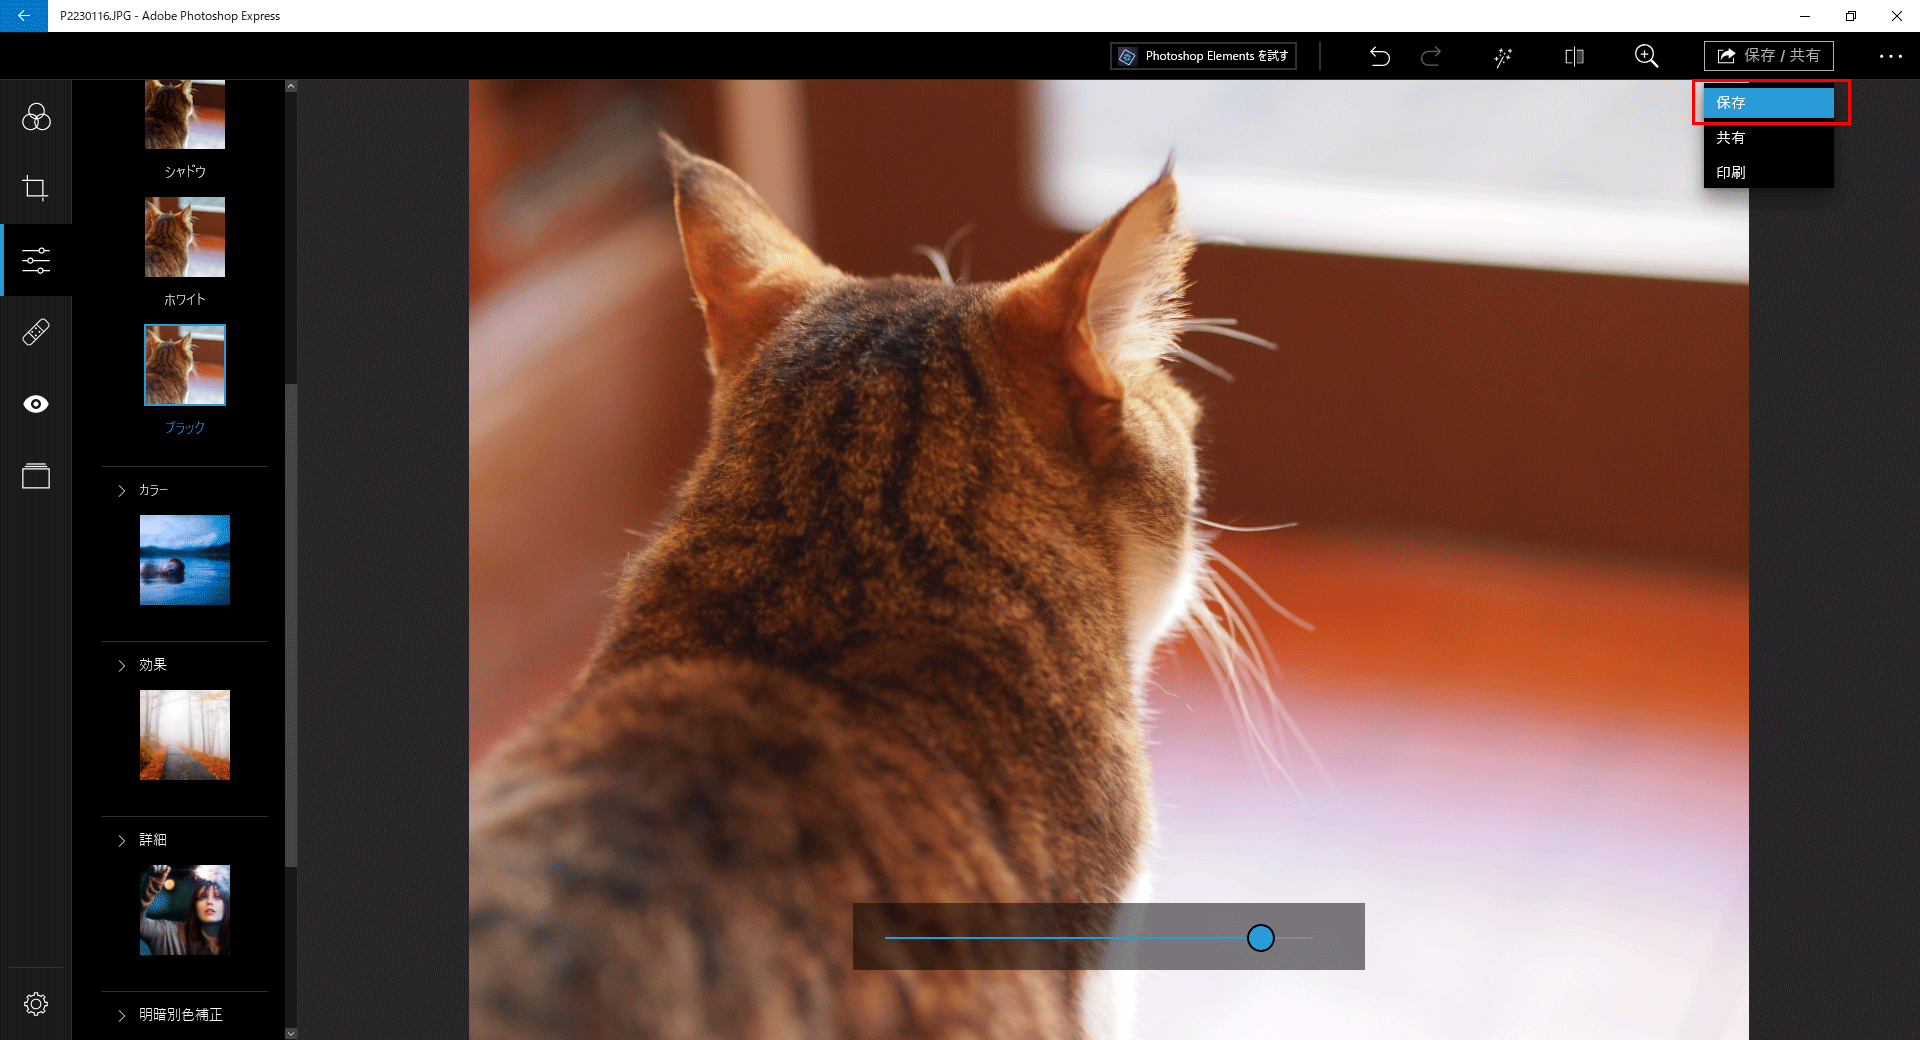Viewport: 1920px width, 1040px height.
Task: Choose 印刷 from the dropdown menu
Action: [x=1767, y=172]
